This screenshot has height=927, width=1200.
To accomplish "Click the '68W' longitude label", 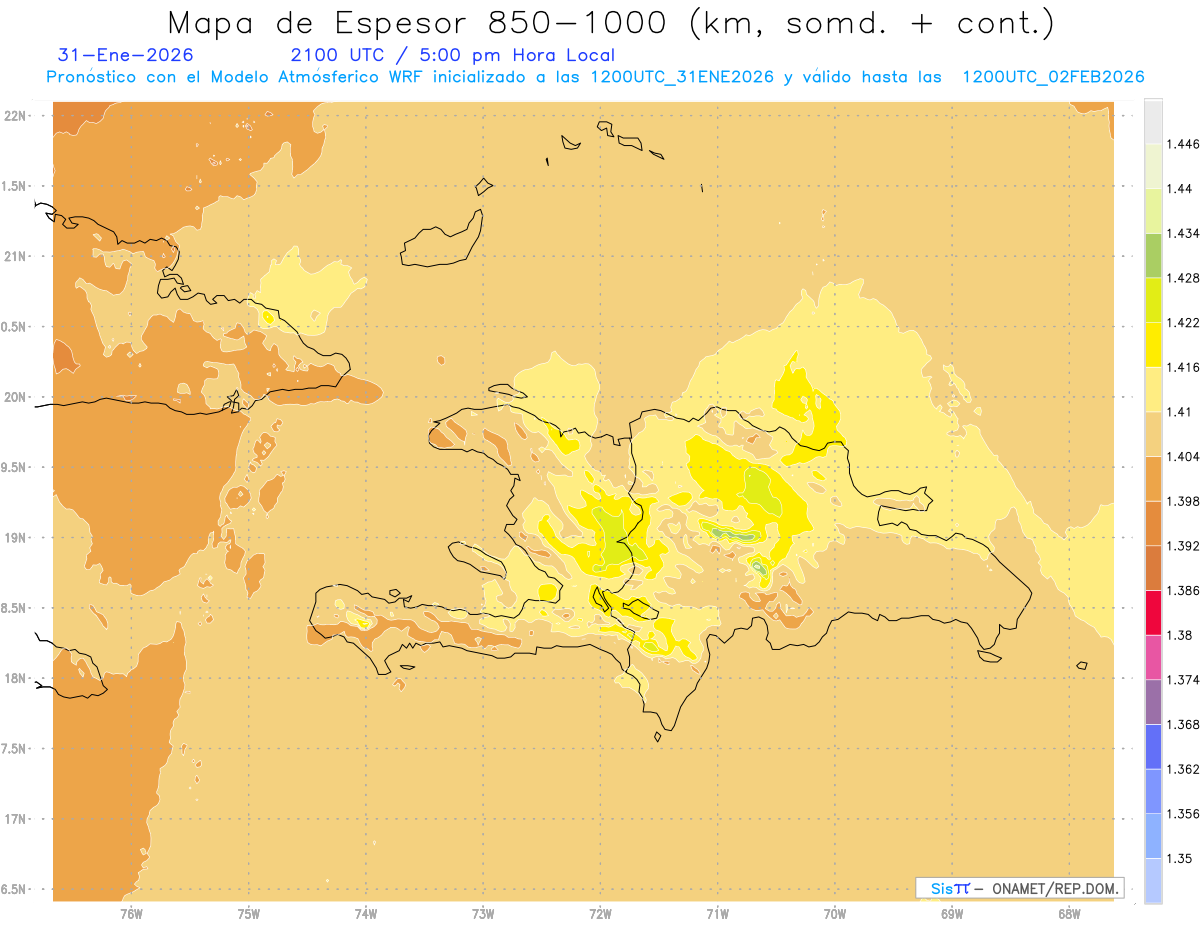I will tap(1069, 914).
